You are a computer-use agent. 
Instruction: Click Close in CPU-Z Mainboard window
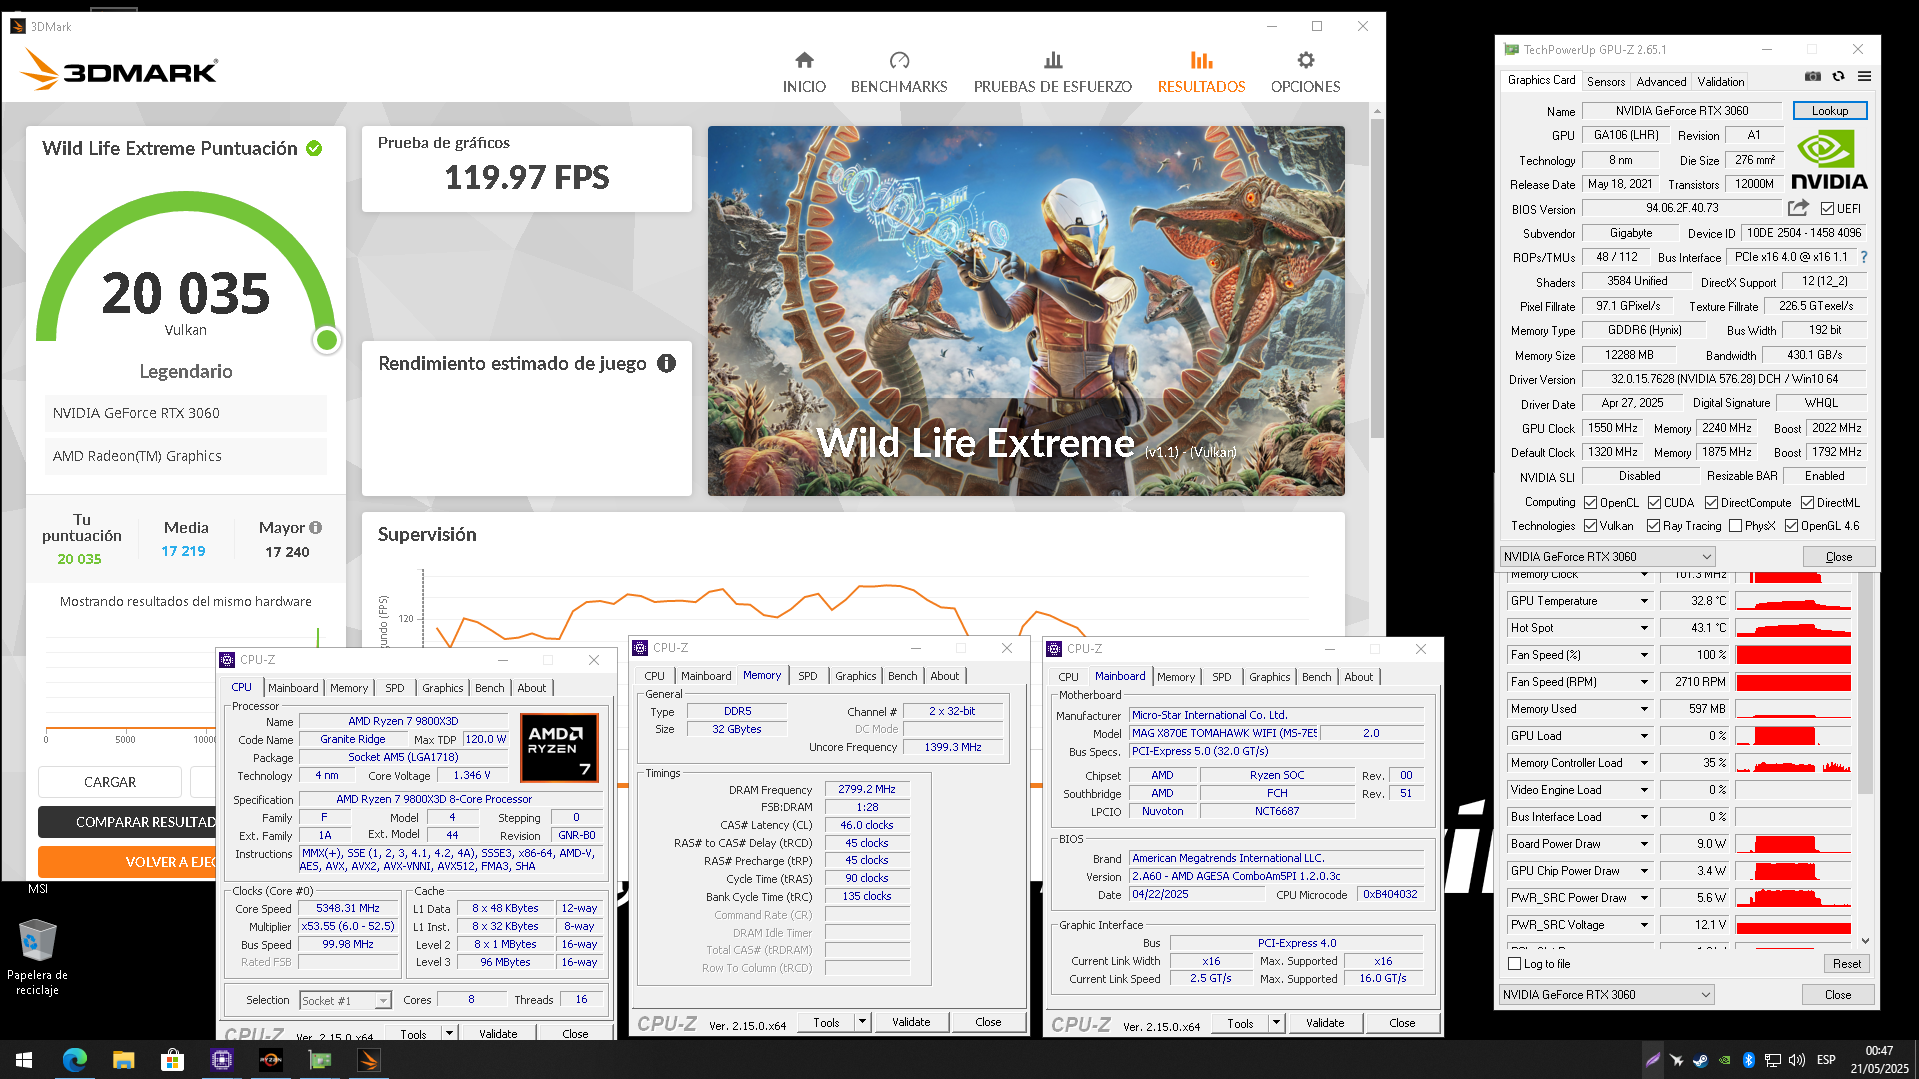point(1402,1023)
